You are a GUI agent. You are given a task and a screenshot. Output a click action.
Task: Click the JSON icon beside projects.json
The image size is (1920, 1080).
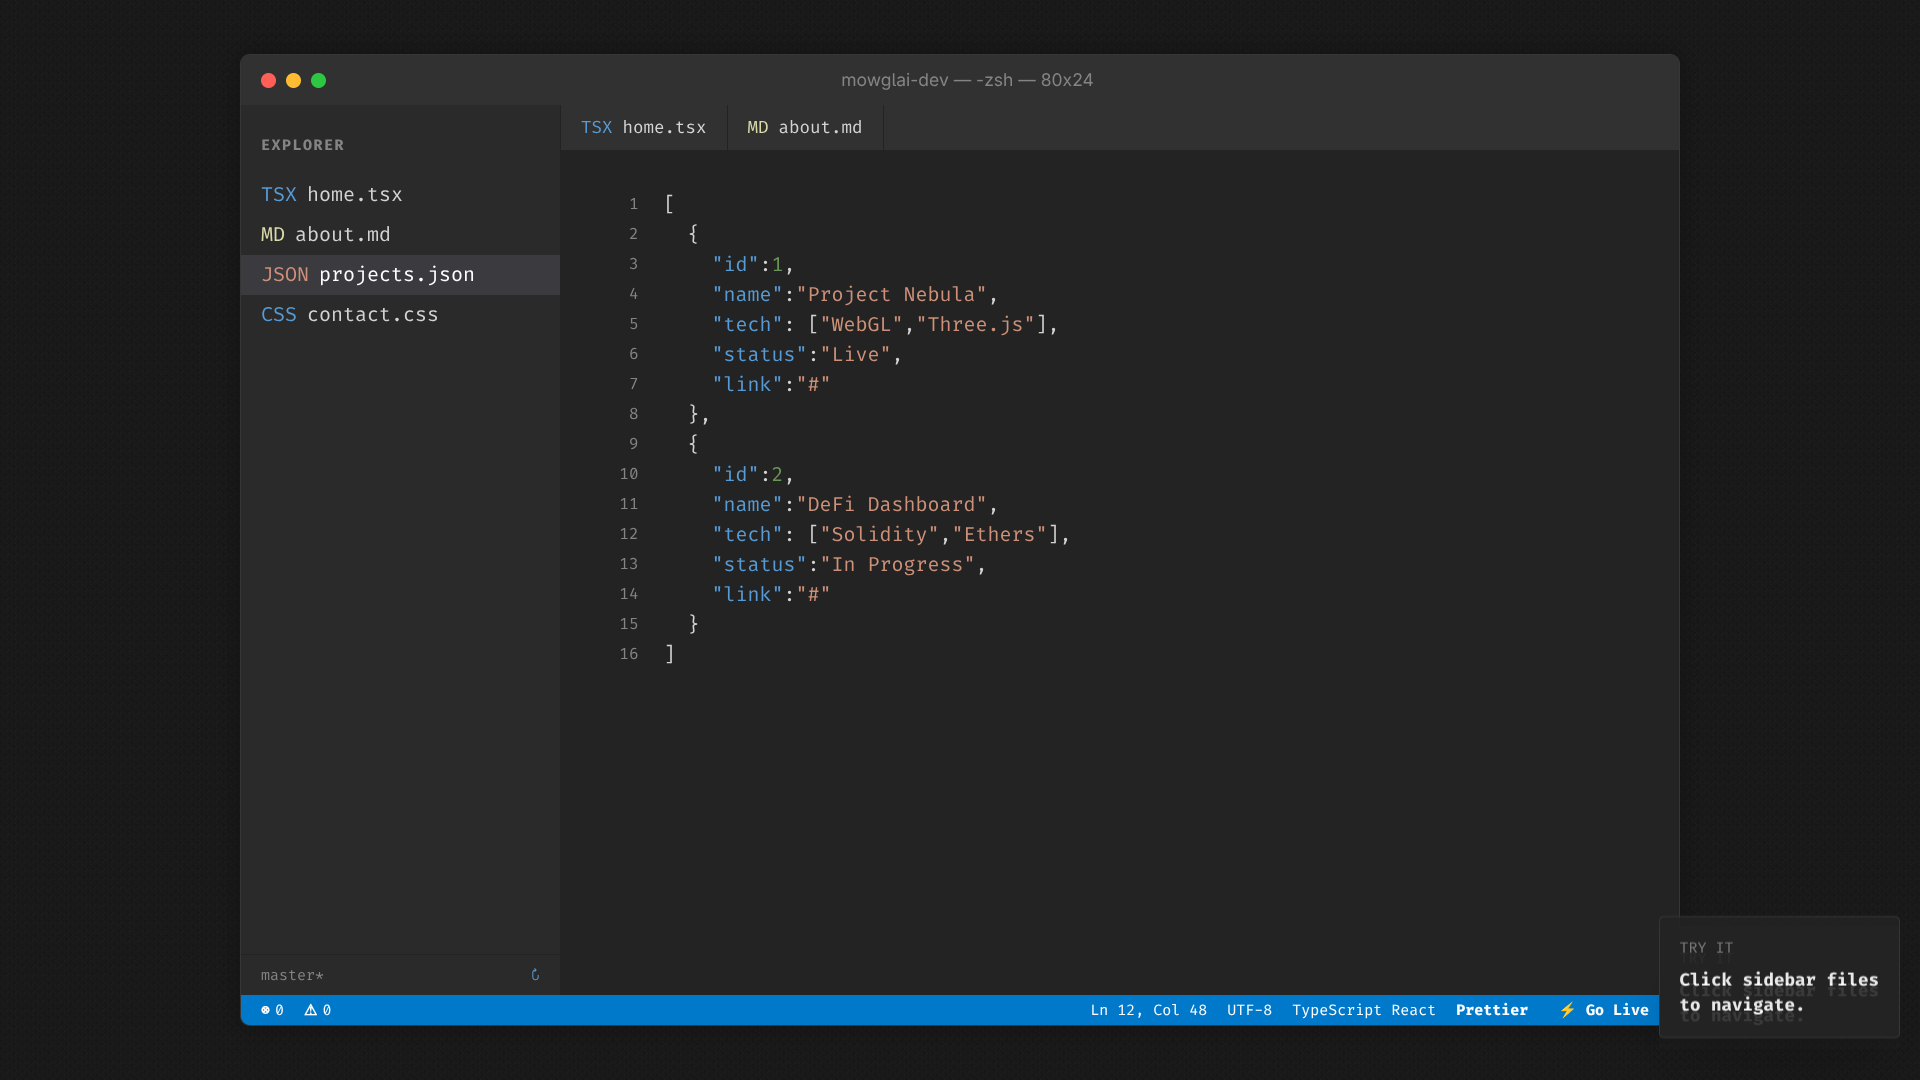point(284,274)
